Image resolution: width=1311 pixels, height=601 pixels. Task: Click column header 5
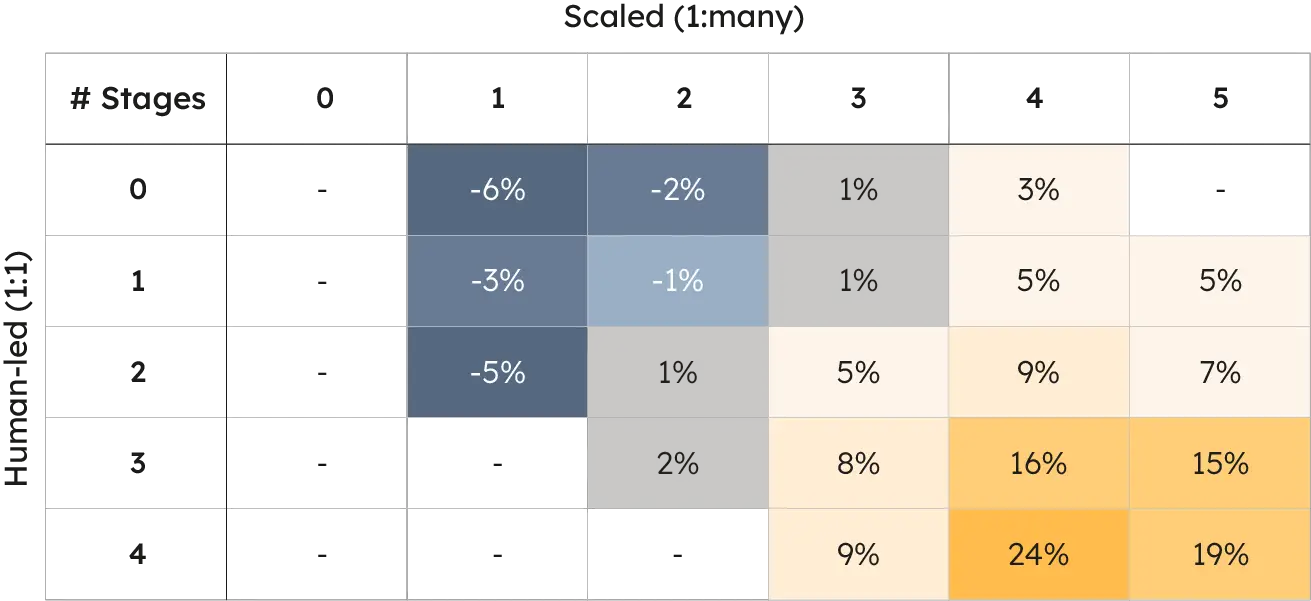pos(1220,99)
